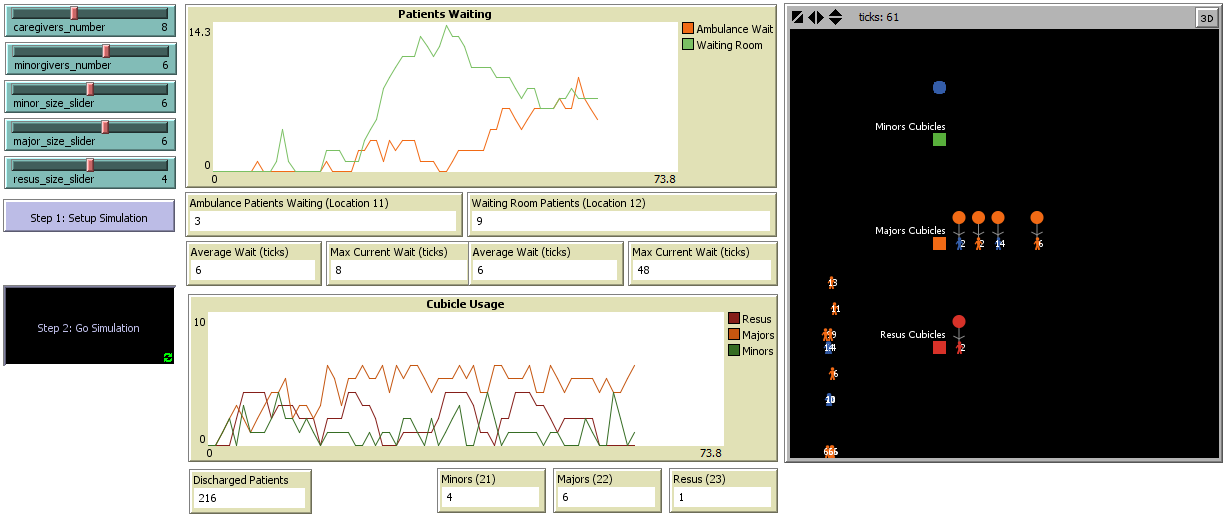The image size is (1228, 518).
Task: Click the major_size_slider handle
Action: click(x=105, y=127)
